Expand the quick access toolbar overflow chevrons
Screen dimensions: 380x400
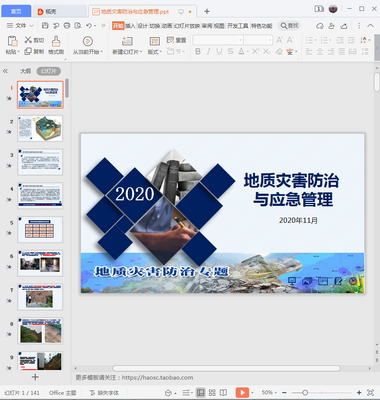103,26
